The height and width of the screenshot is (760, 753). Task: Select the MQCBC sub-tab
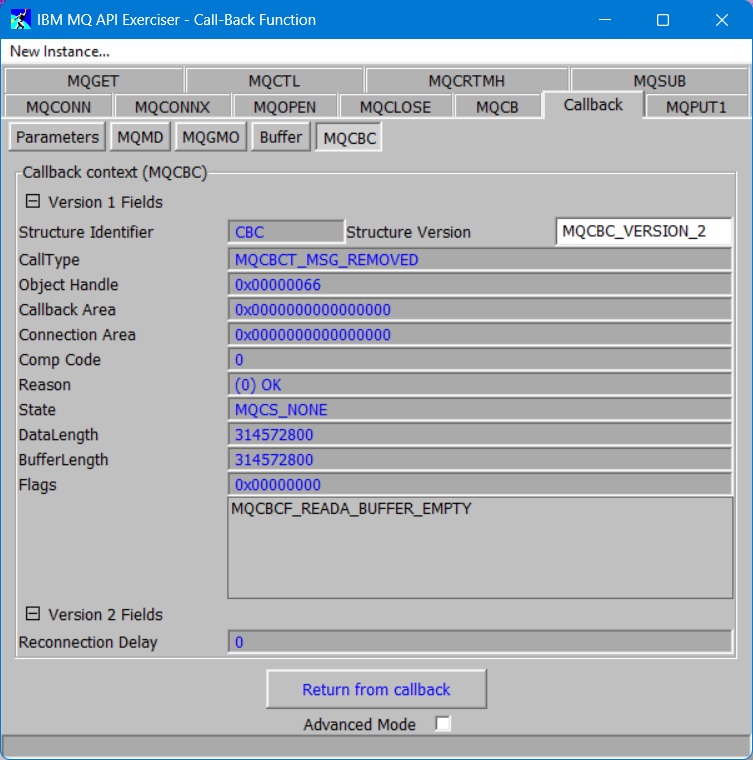[x=349, y=138]
